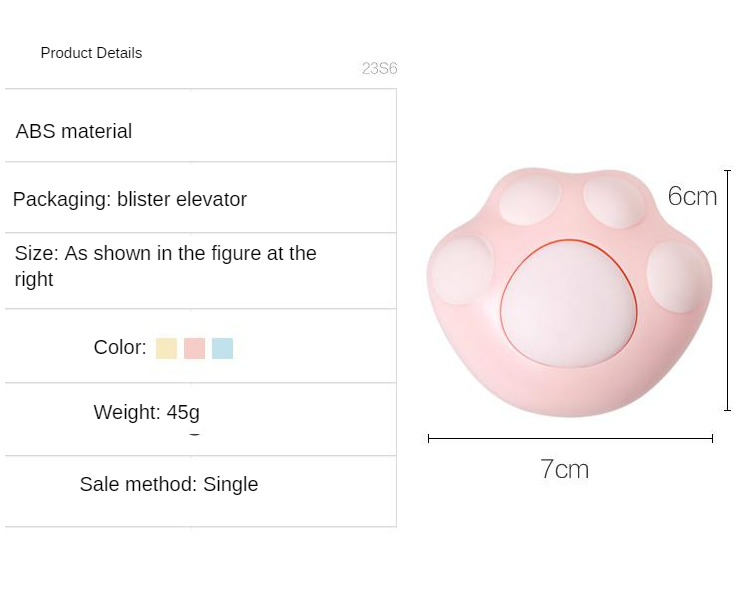The height and width of the screenshot is (607, 750).
Task: Select the yellow color swatch
Action: tap(166, 348)
